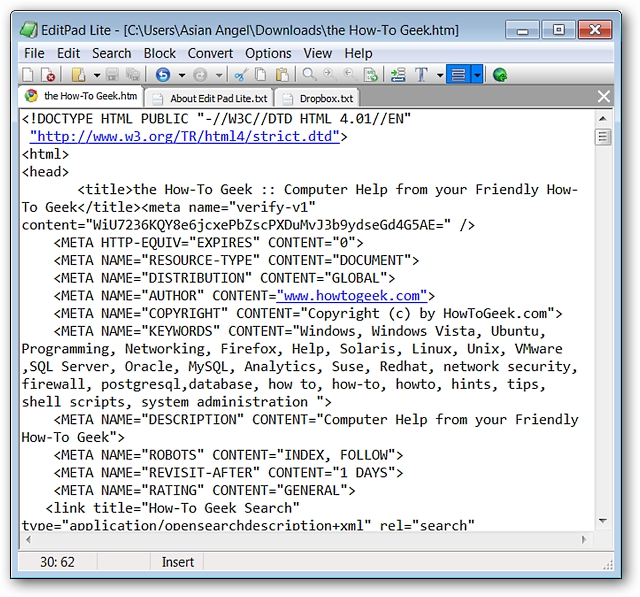
Task: Click the Go to line icon
Action: 398,75
